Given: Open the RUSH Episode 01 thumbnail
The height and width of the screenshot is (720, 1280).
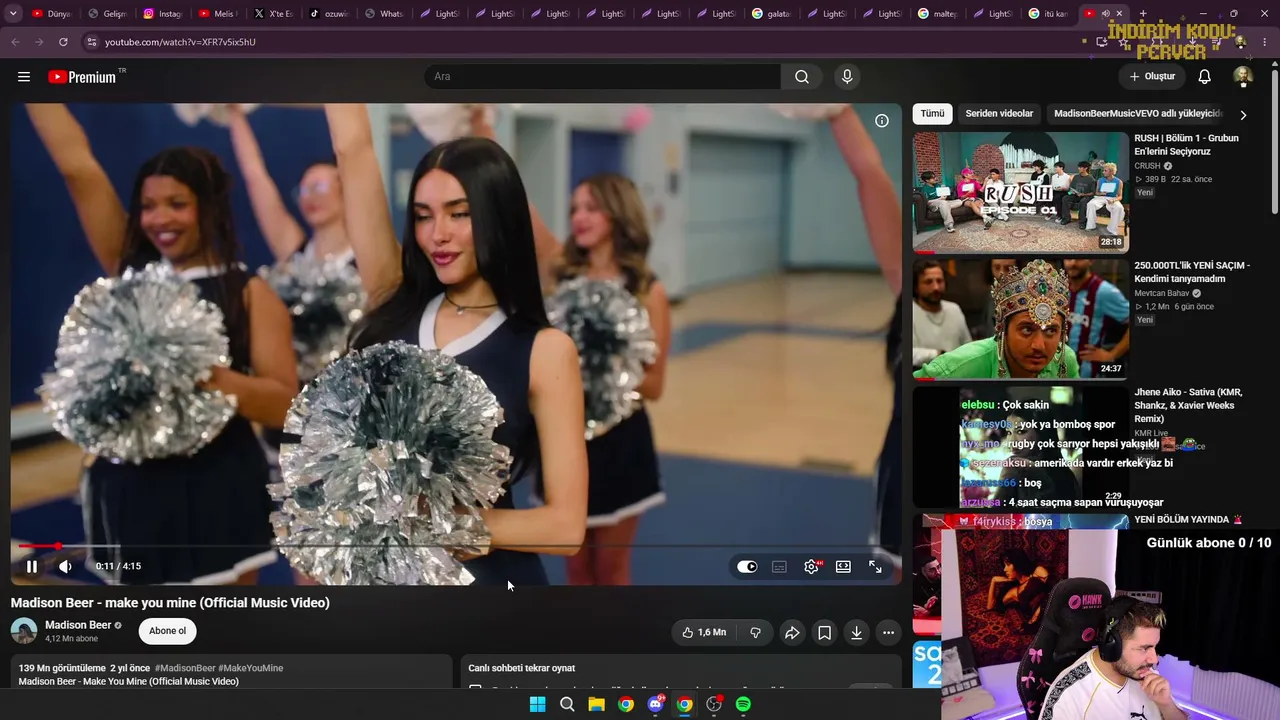Looking at the screenshot, I should click(1020, 192).
